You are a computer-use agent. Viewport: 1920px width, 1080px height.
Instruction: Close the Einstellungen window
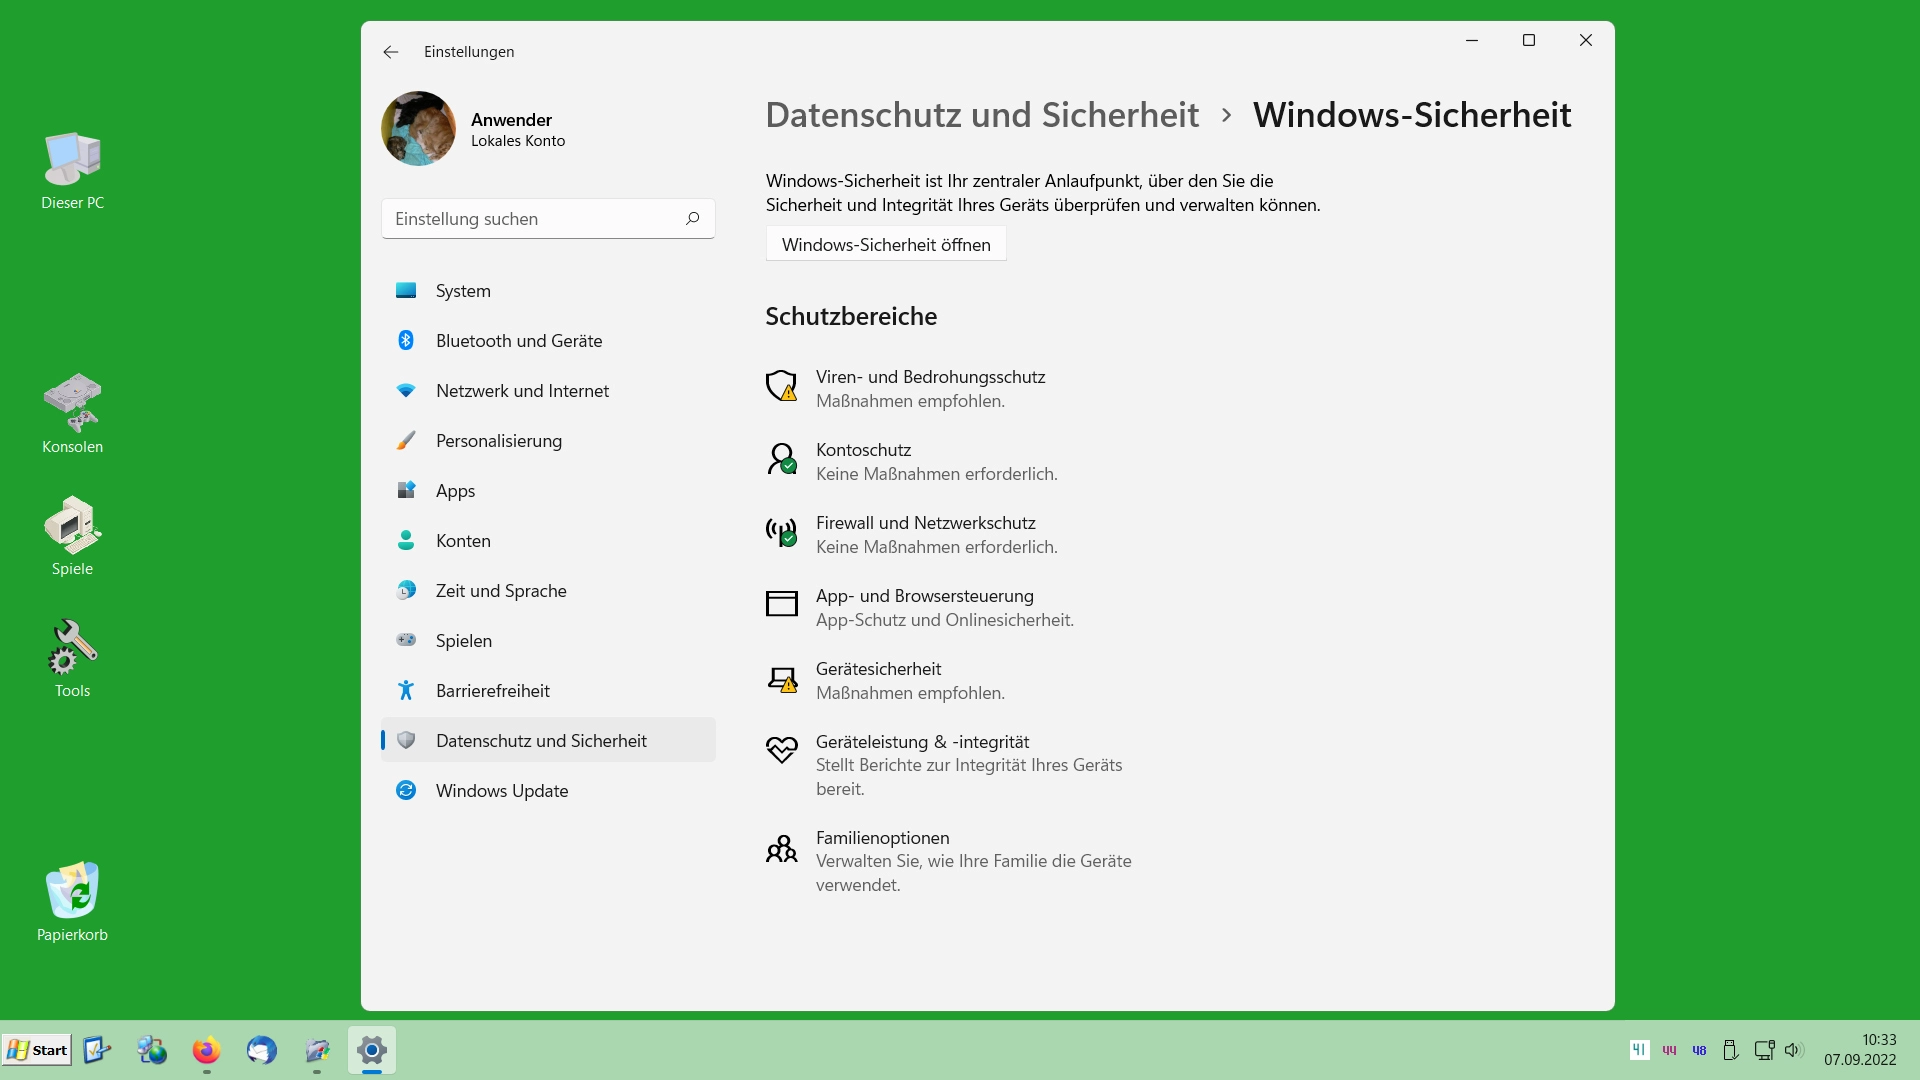pyautogui.click(x=1586, y=40)
